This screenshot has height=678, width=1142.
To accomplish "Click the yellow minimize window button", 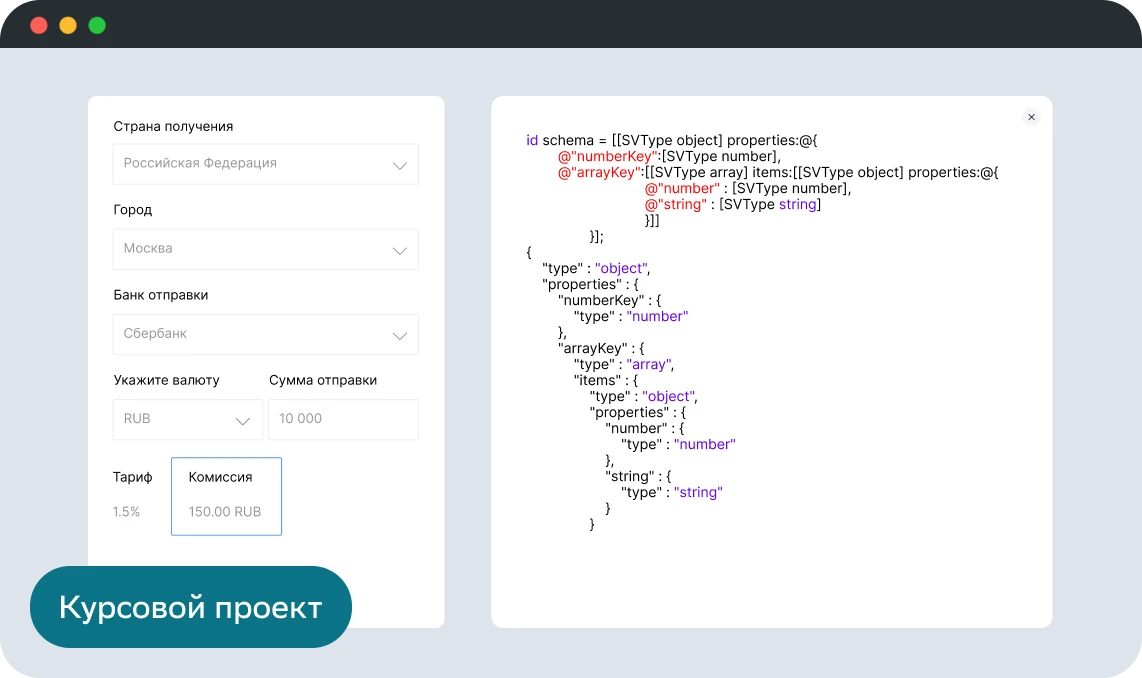I will (x=68, y=25).
